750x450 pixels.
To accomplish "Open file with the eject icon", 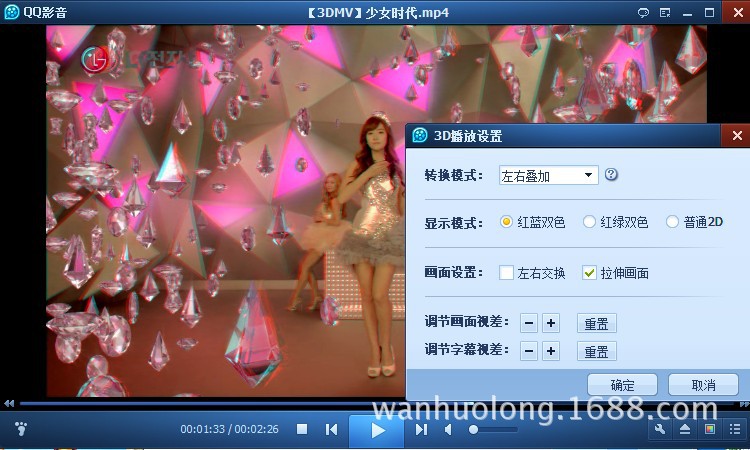I will [685, 429].
